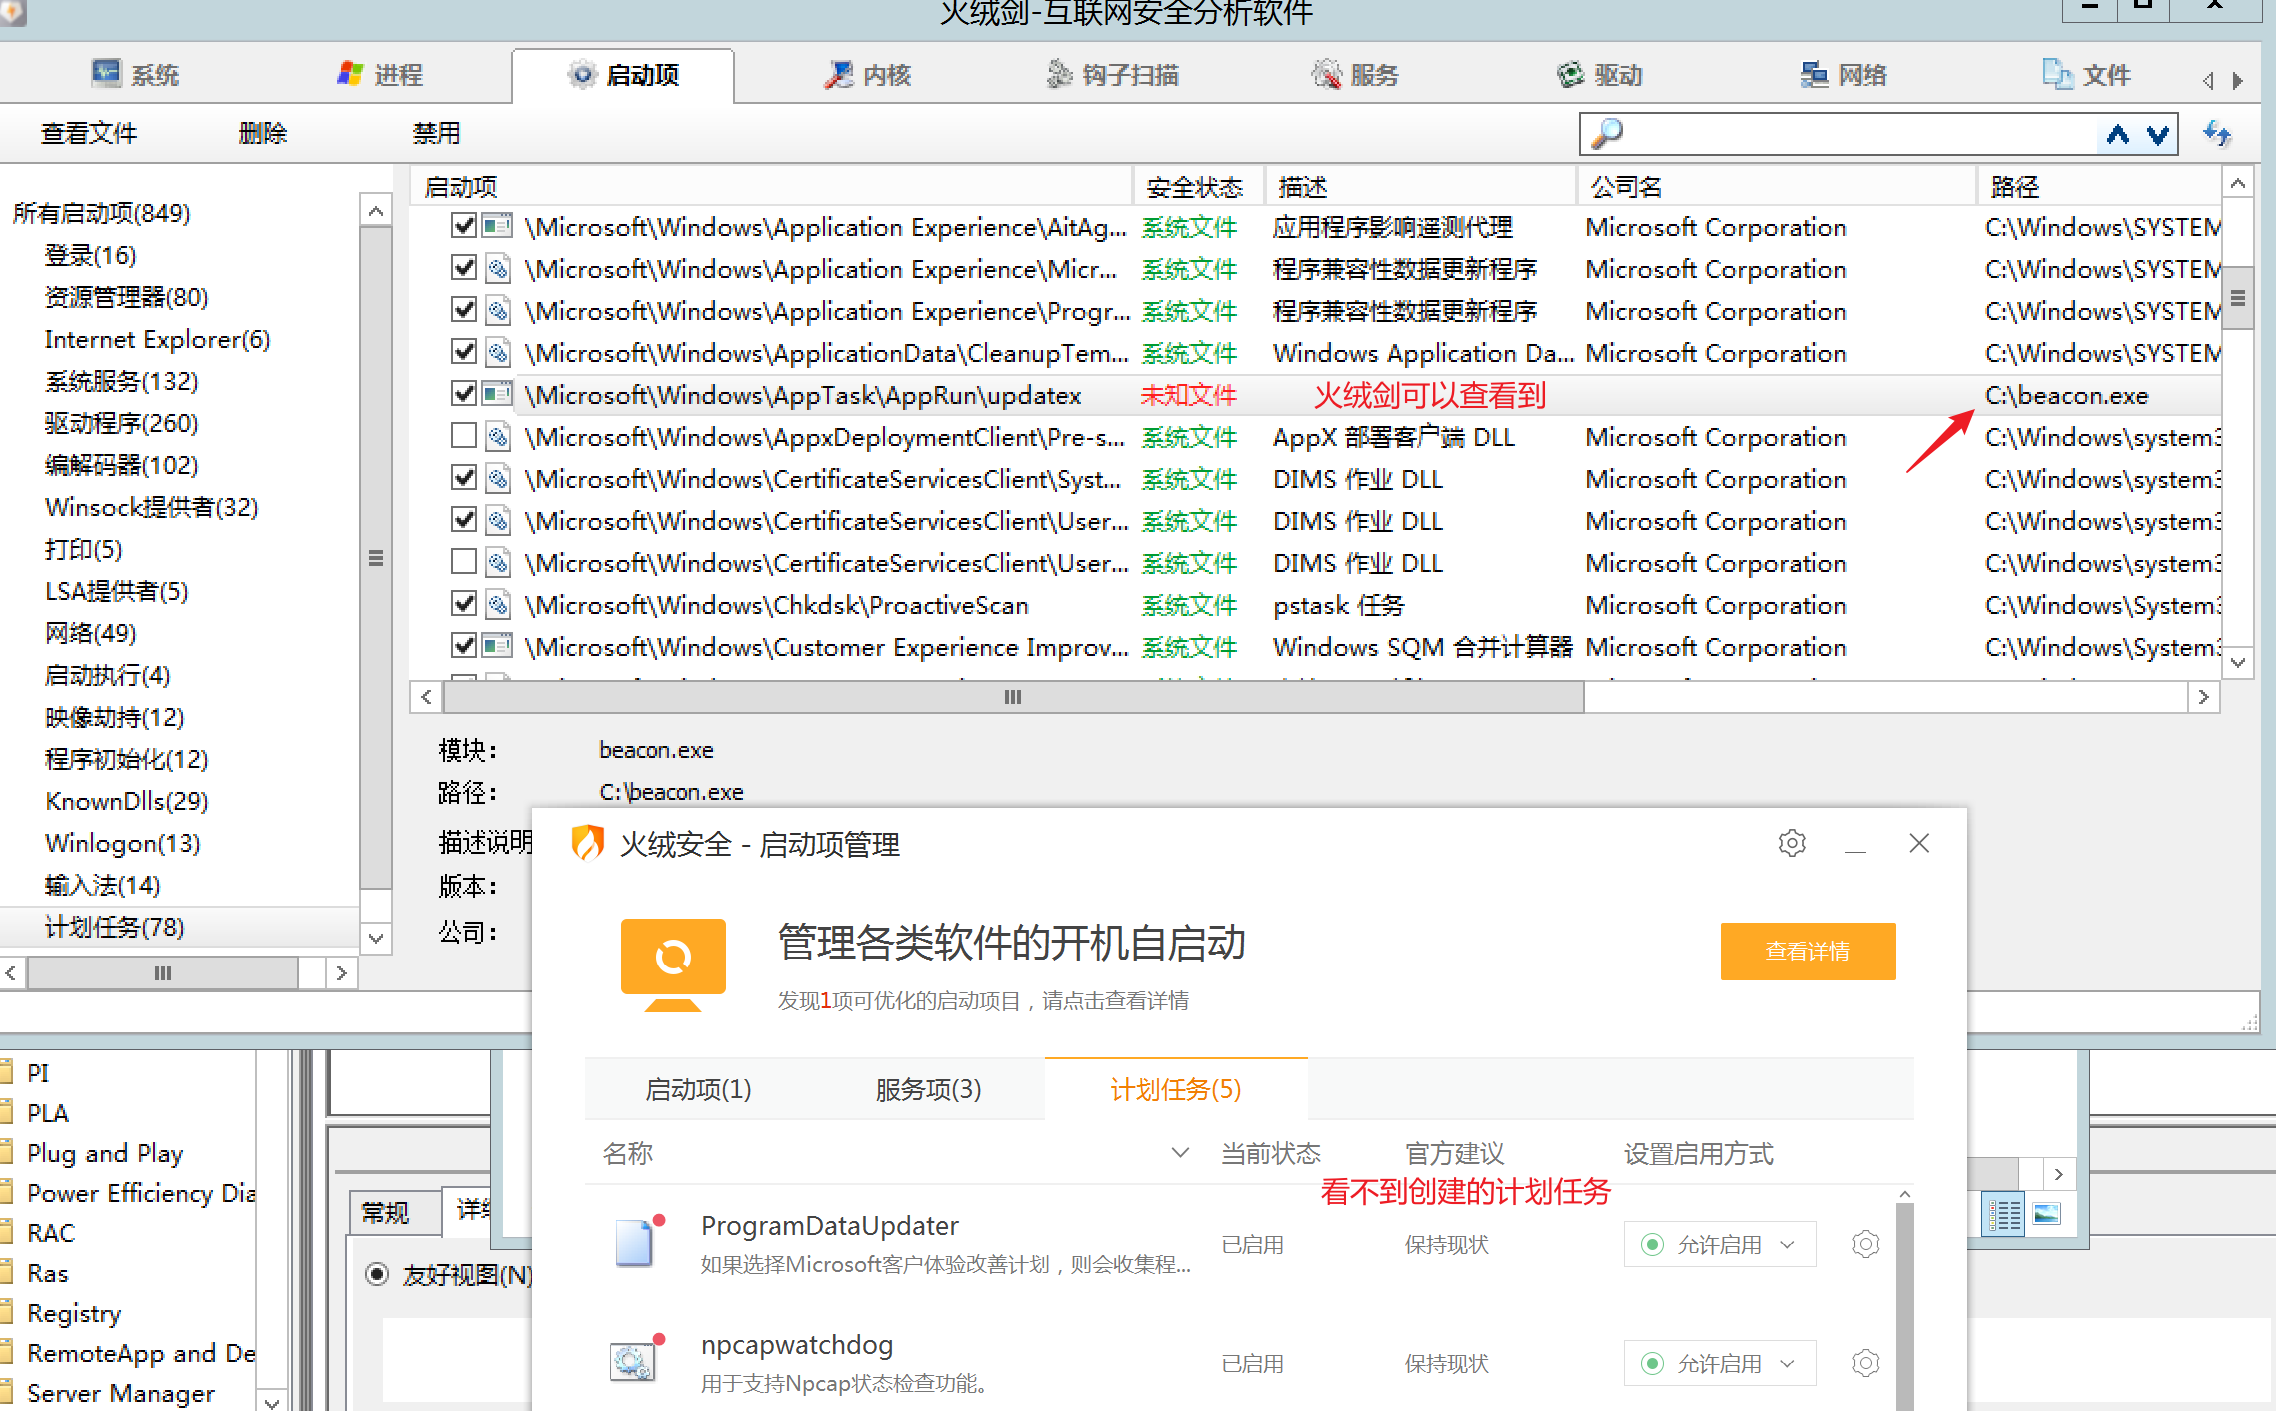
Task: Select 计划任务(78) in the category list
Action: (114, 927)
